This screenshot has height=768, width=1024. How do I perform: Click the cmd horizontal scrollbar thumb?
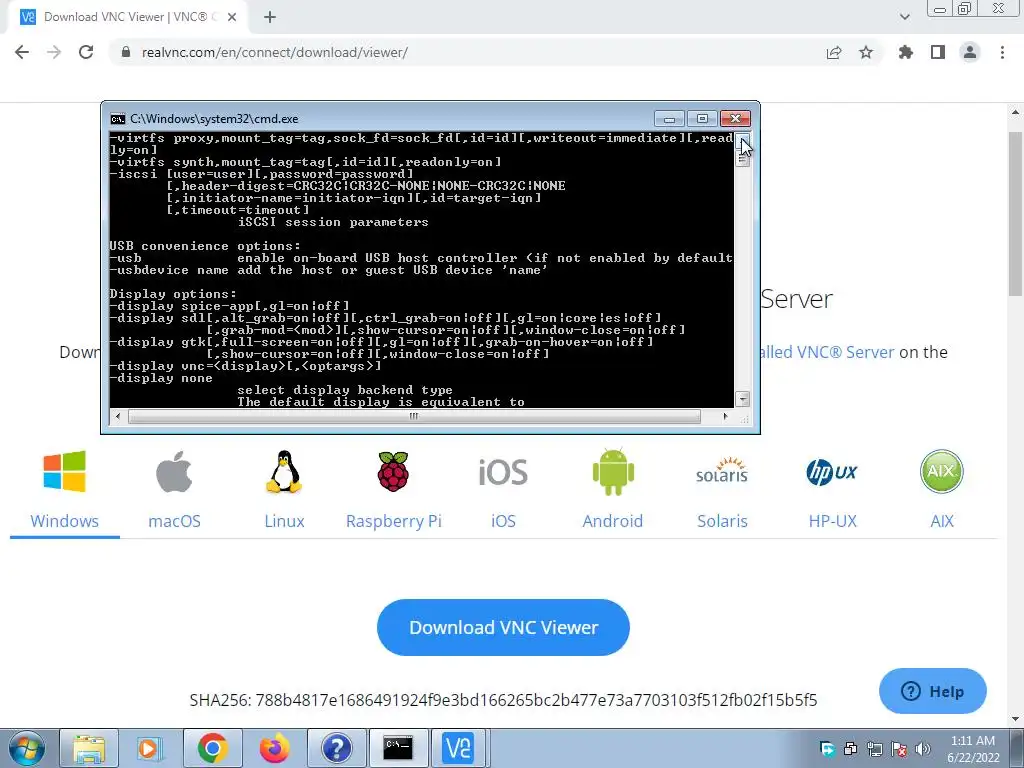pos(414,416)
